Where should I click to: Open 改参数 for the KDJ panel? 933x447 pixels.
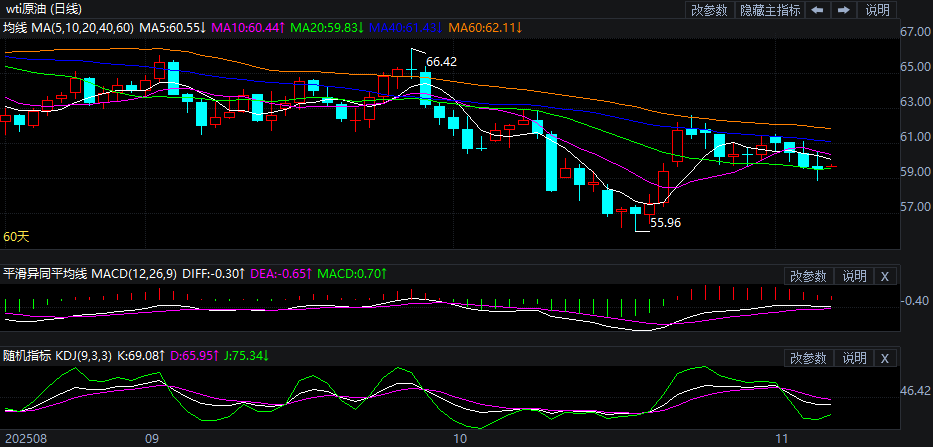coord(808,358)
